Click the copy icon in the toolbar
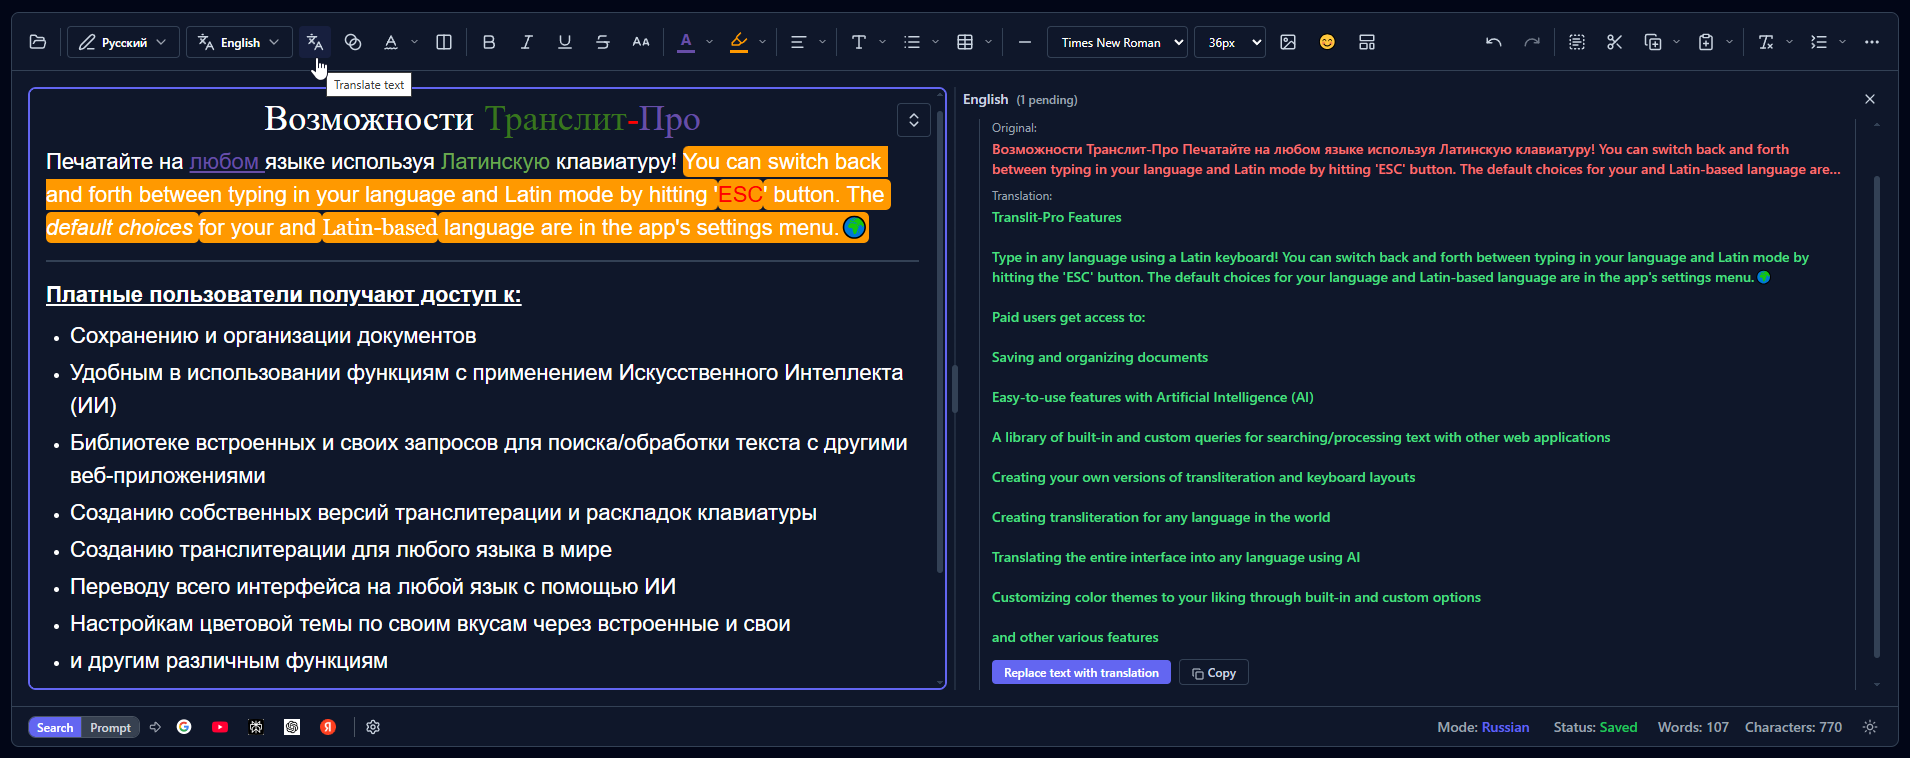Image resolution: width=1910 pixels, height=758 pixels. coord(1653,42)
